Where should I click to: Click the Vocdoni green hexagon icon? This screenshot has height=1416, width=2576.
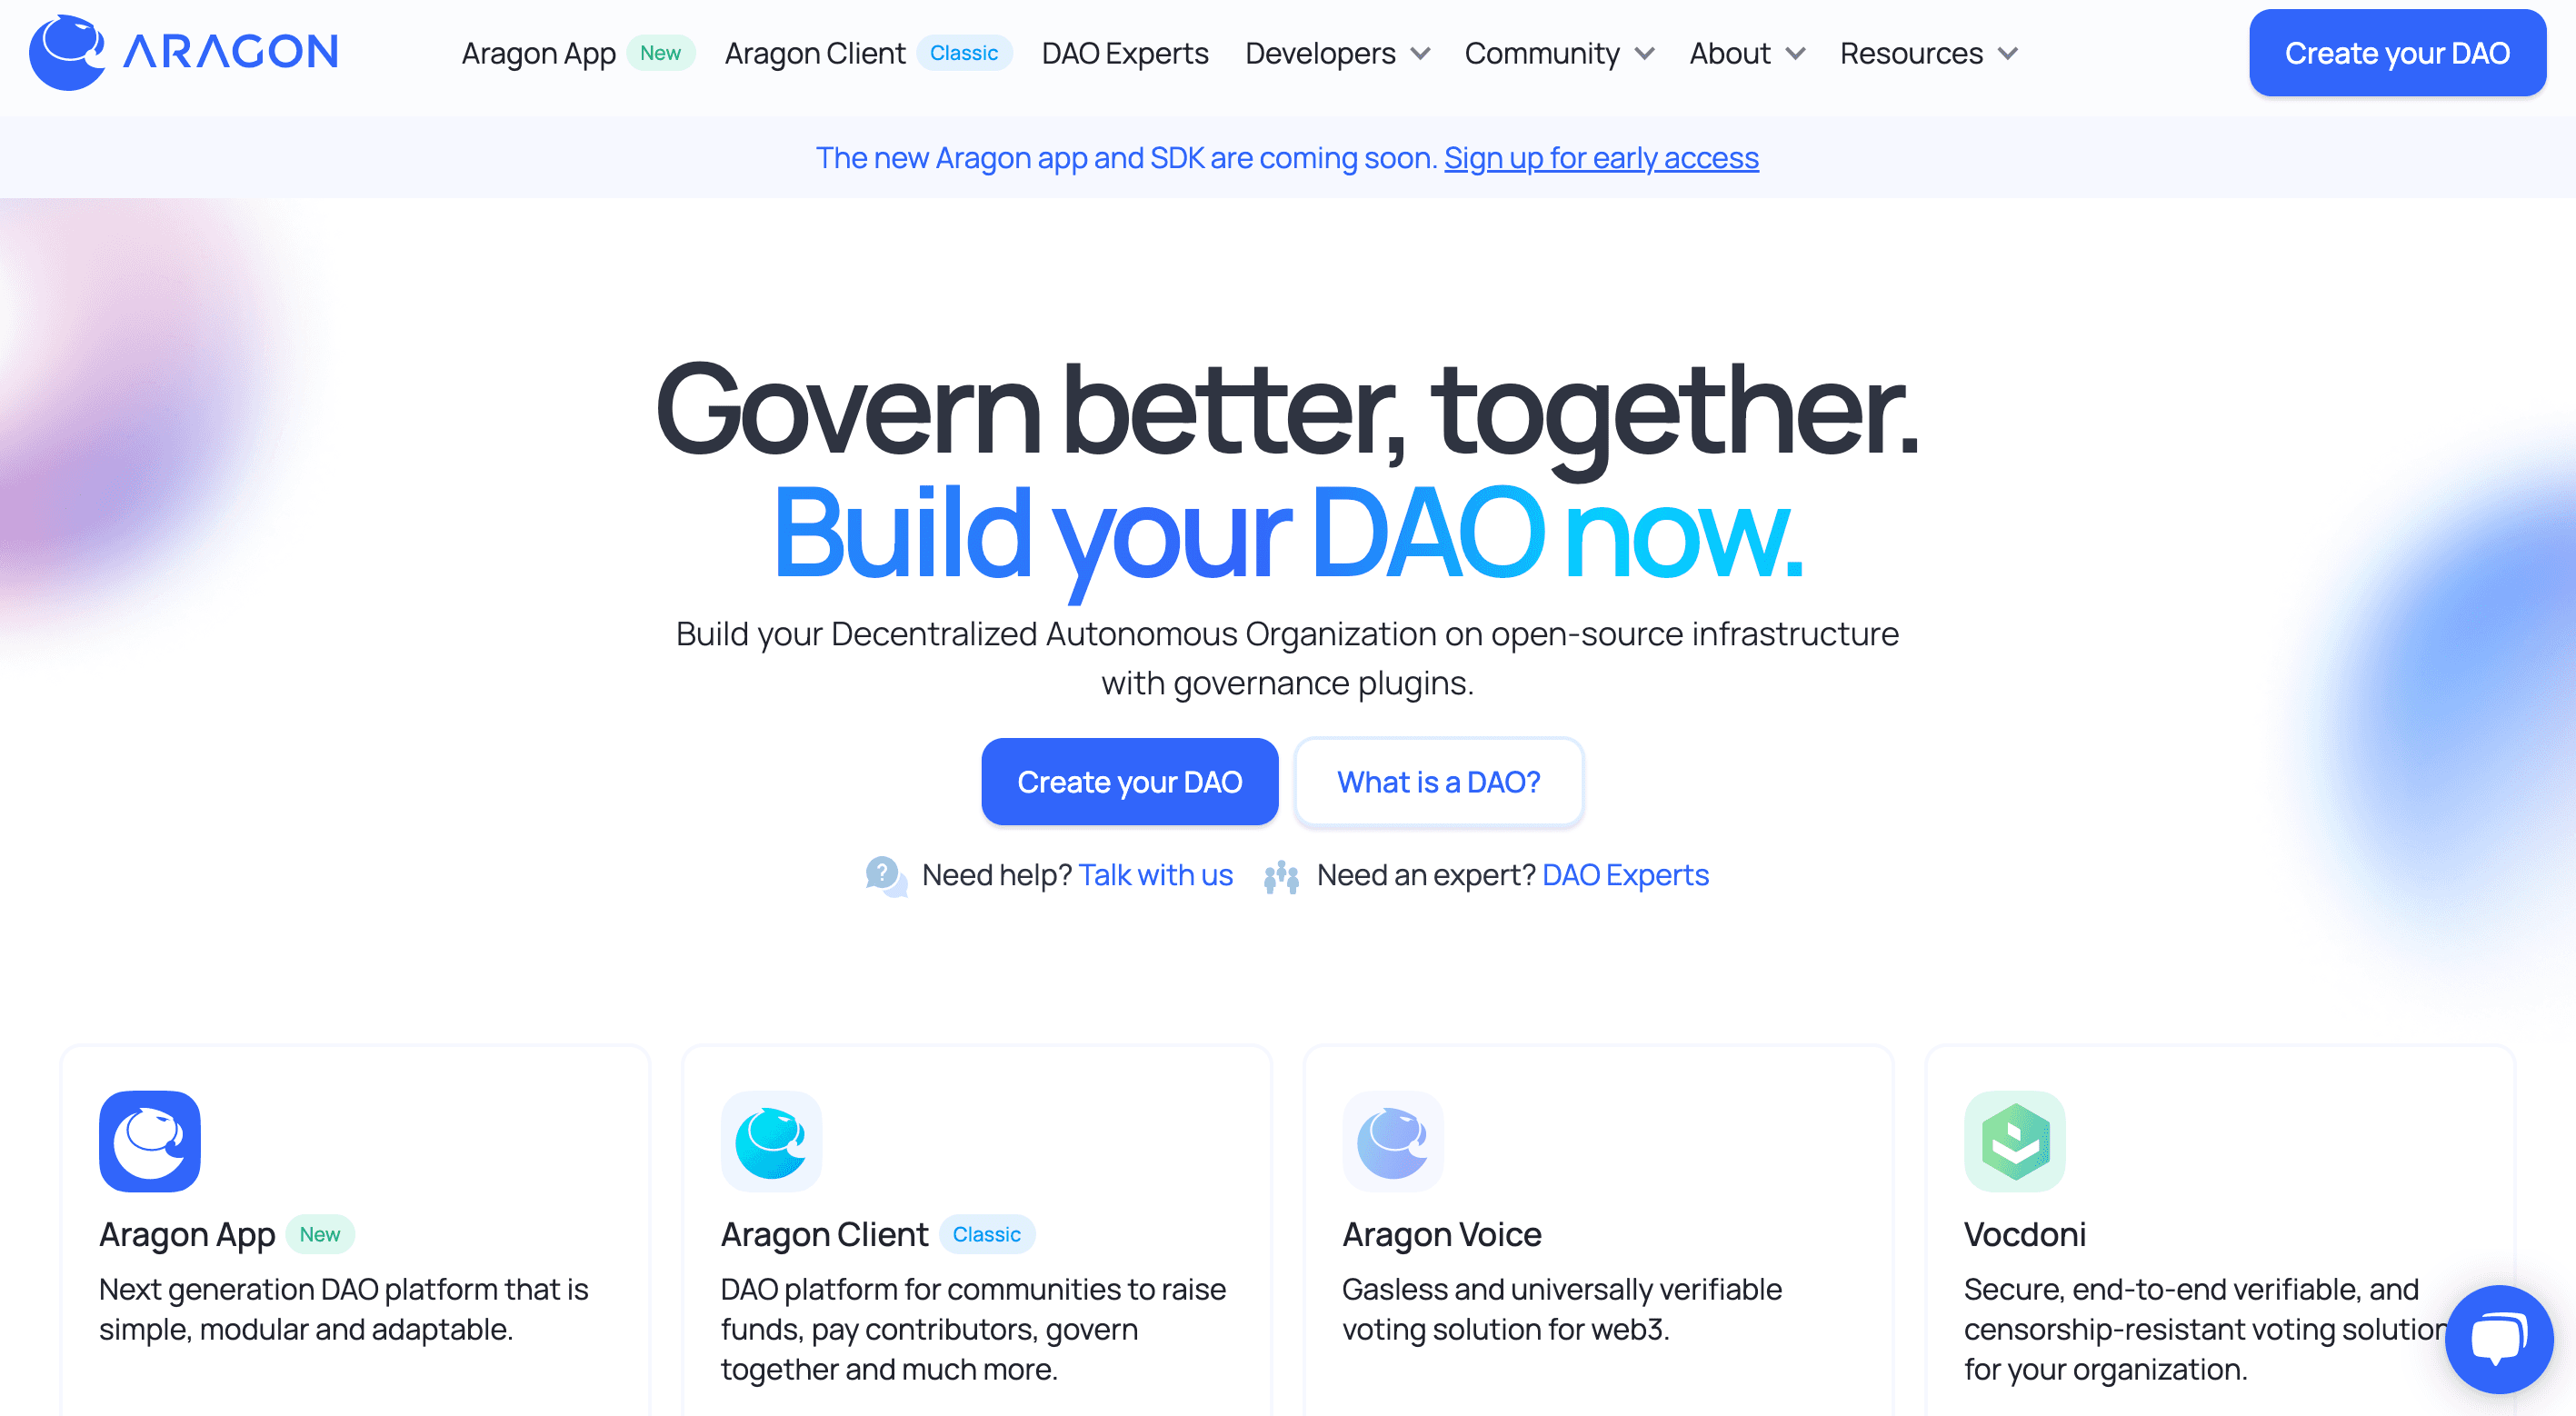pos(2012,1141)
